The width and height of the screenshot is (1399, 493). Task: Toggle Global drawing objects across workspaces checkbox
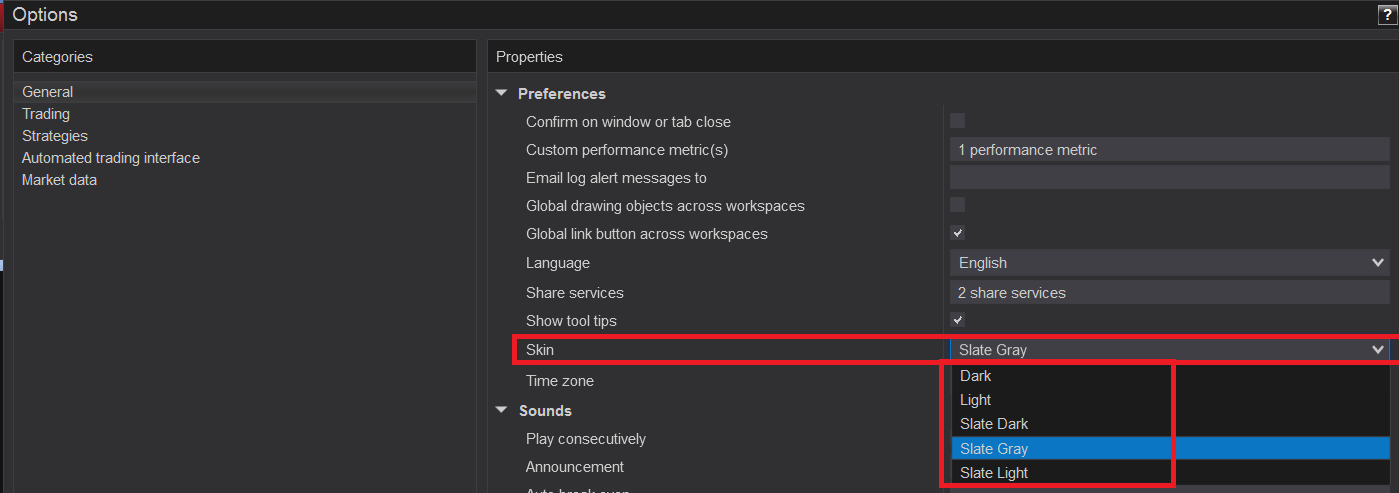pos(957,205)
